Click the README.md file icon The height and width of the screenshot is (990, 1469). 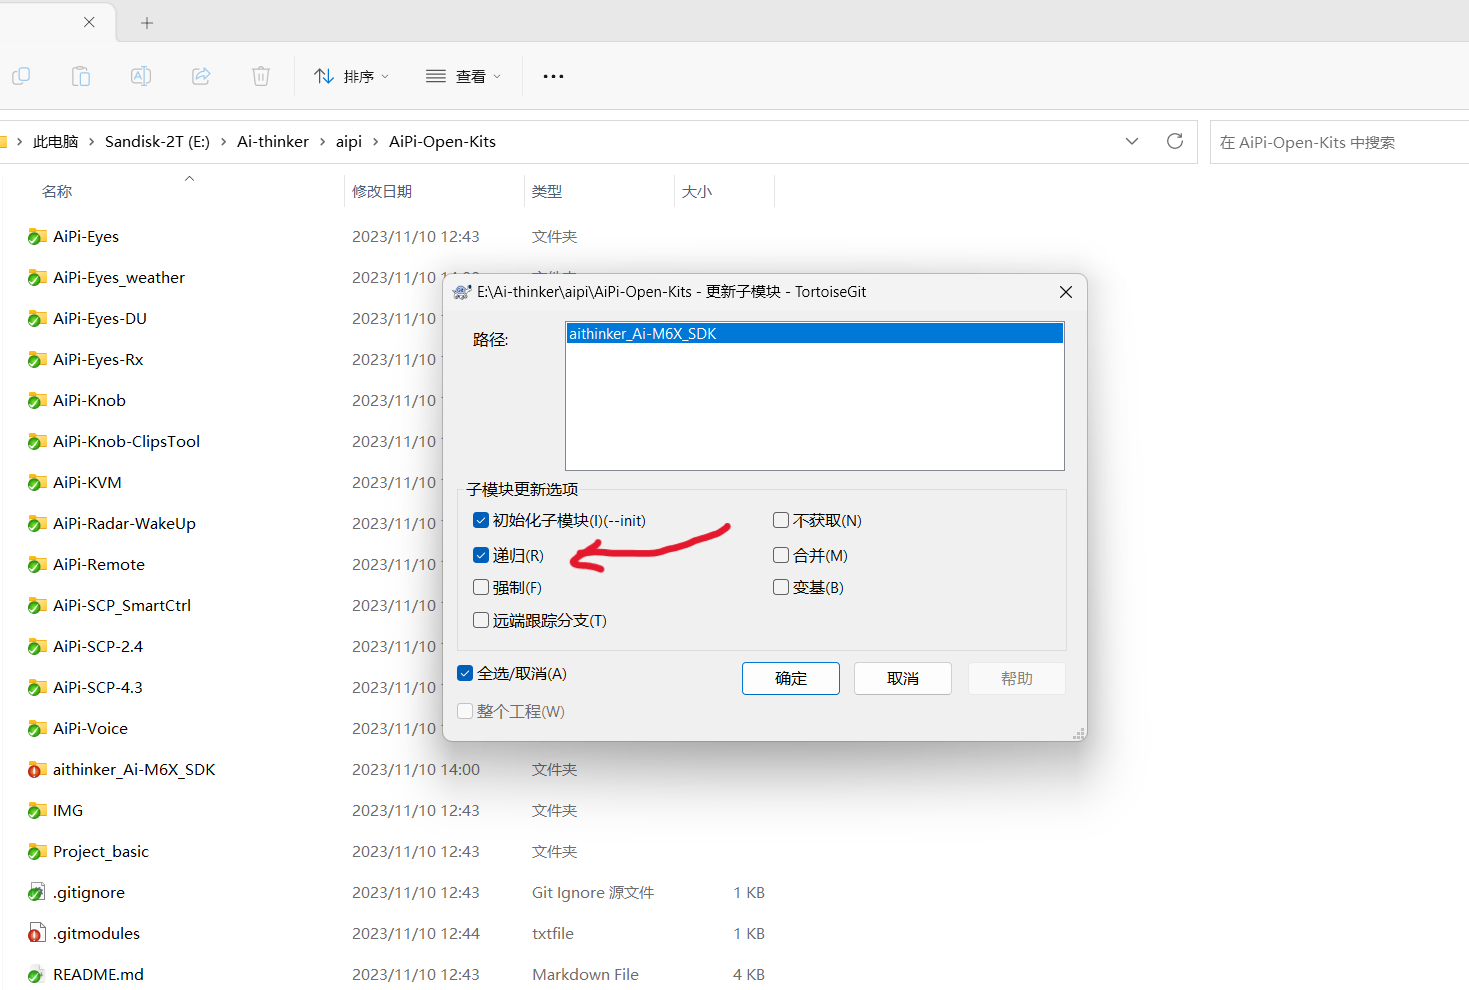click(x=37, y=975)
